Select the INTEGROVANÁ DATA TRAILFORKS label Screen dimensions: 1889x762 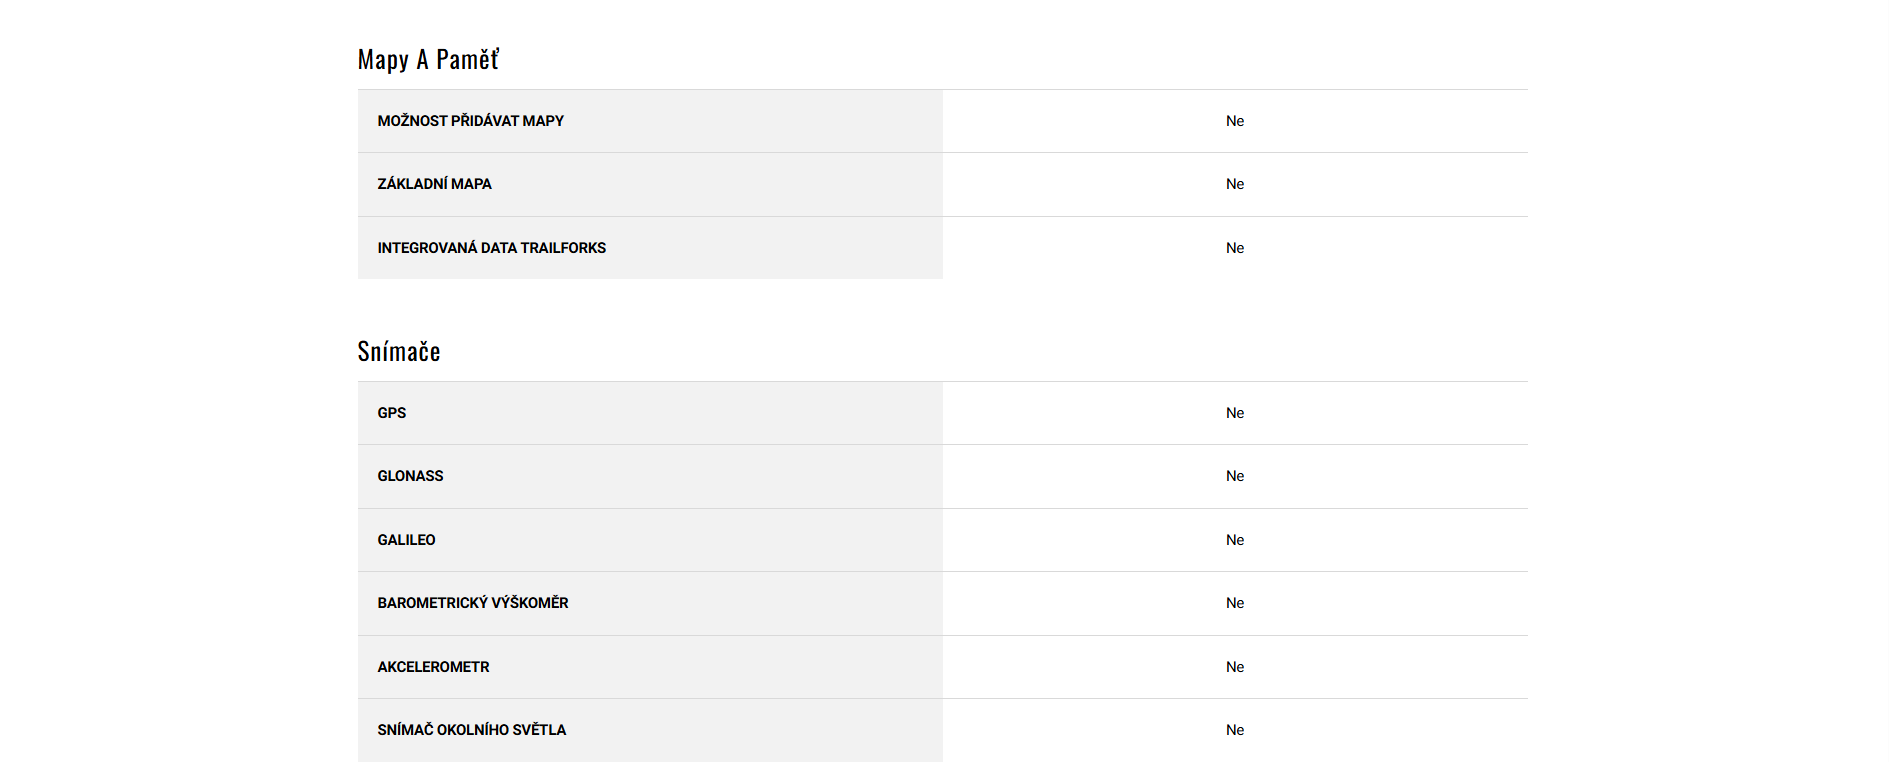pyautogui.click(x=491, y=248)
